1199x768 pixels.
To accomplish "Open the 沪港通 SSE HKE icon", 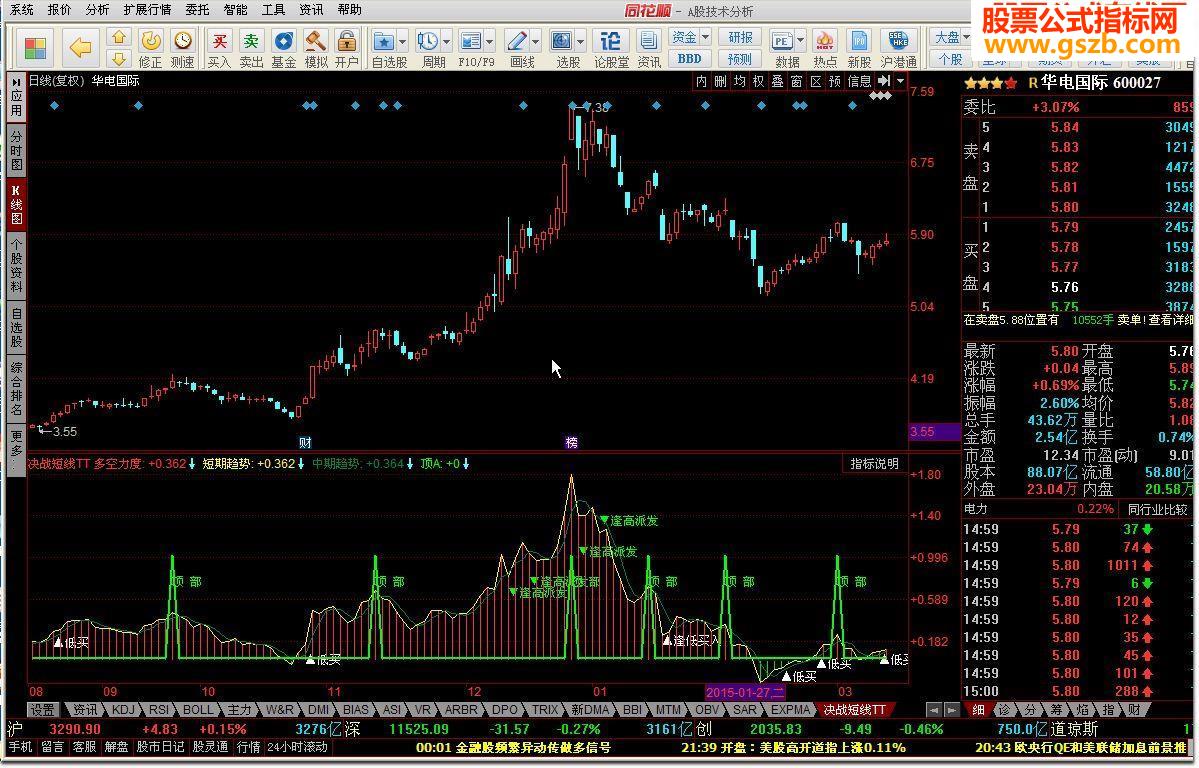I will (x=898, y=41).
